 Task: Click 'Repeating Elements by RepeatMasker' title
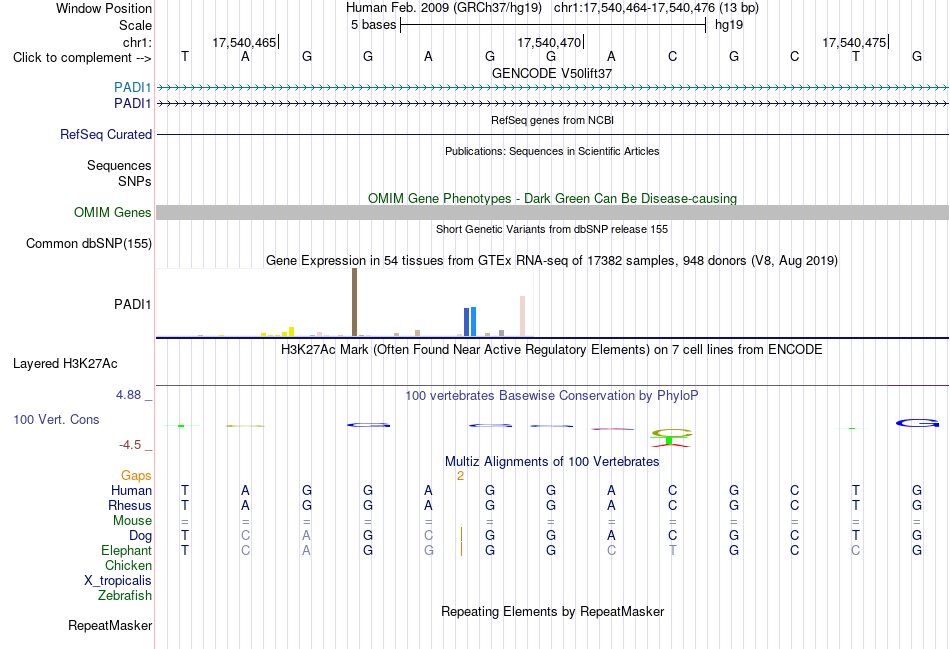tap(552, 611)
